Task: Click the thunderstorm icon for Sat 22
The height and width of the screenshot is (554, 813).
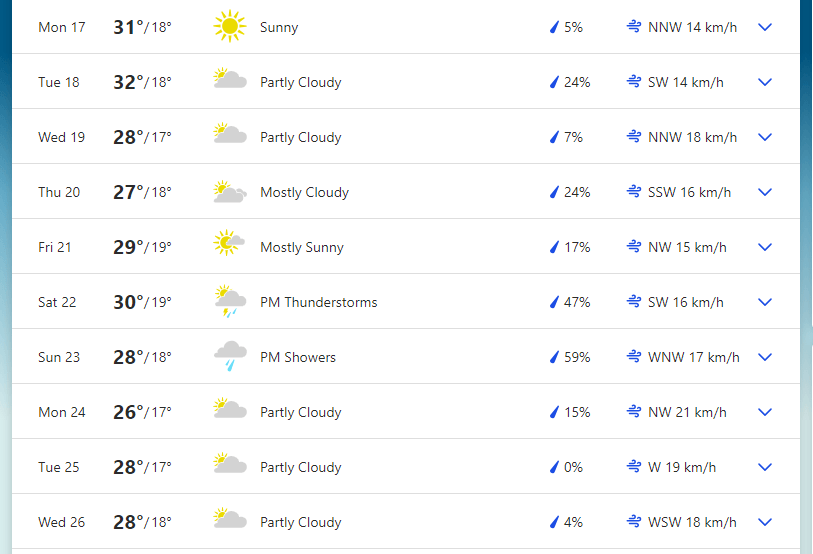Action: (x=230, y=301)
